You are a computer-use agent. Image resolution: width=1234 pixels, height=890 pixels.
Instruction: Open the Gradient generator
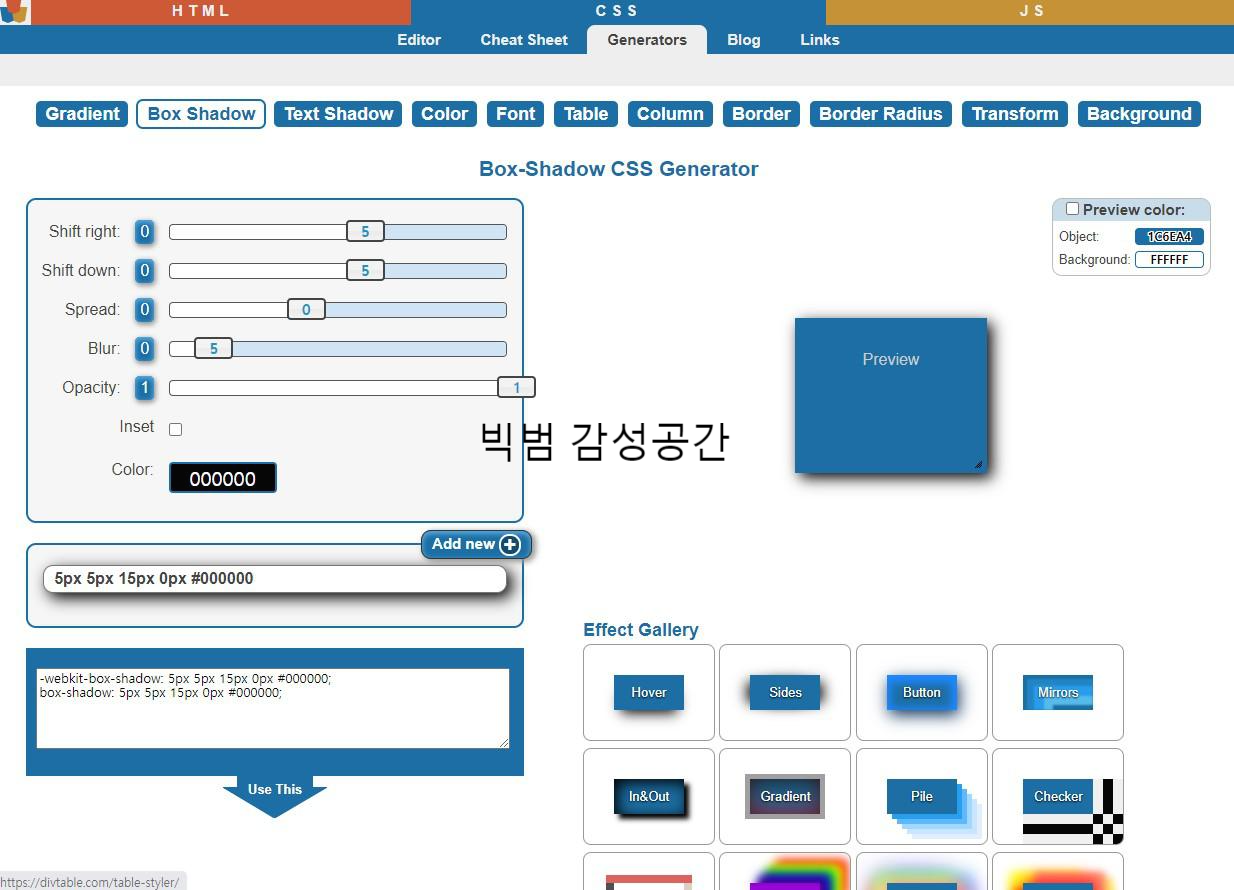point(82,114)
